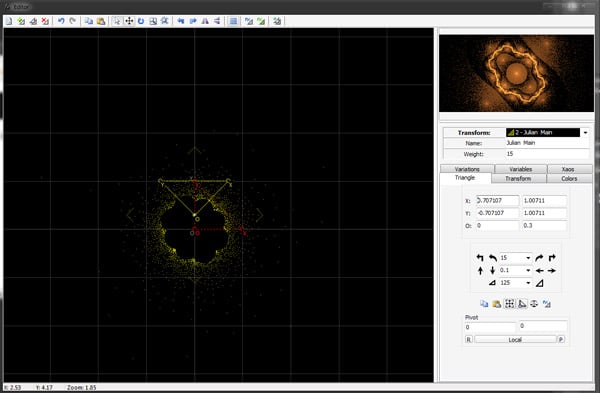Copy triangle using the top toolbar icon
This screenshot has width=600, height=393.
(x=89, y=21)
